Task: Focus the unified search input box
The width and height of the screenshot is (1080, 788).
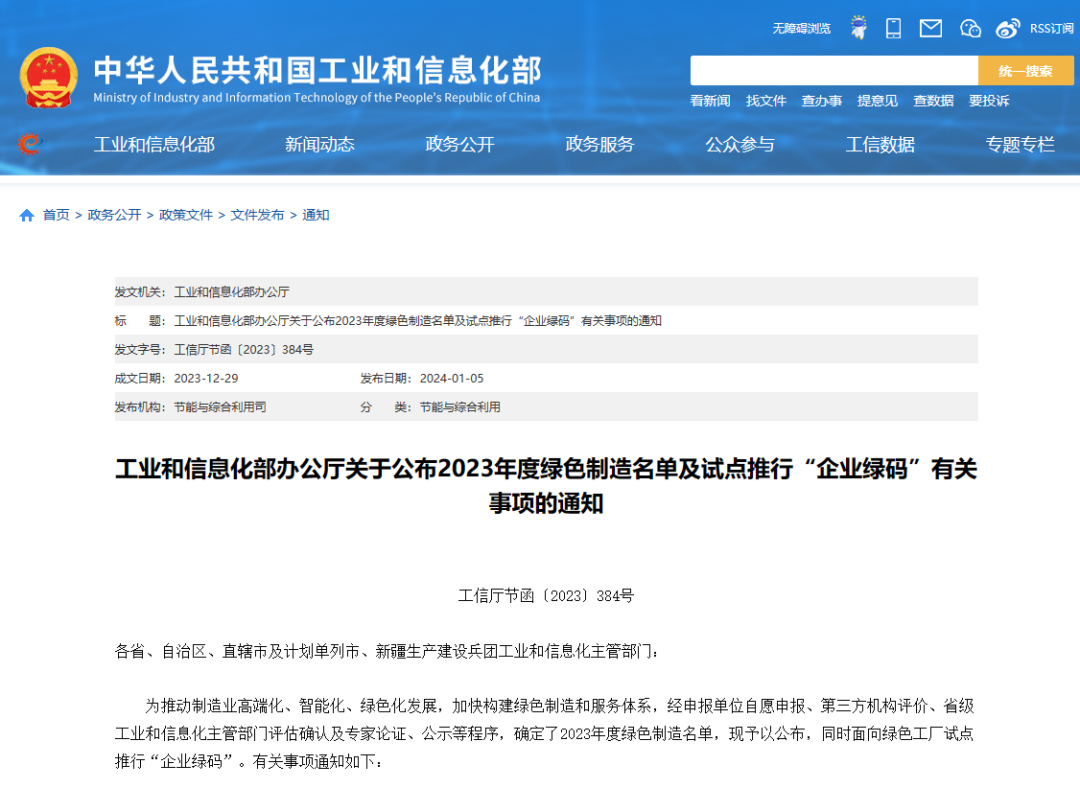Action: click(x=834, y=70)
